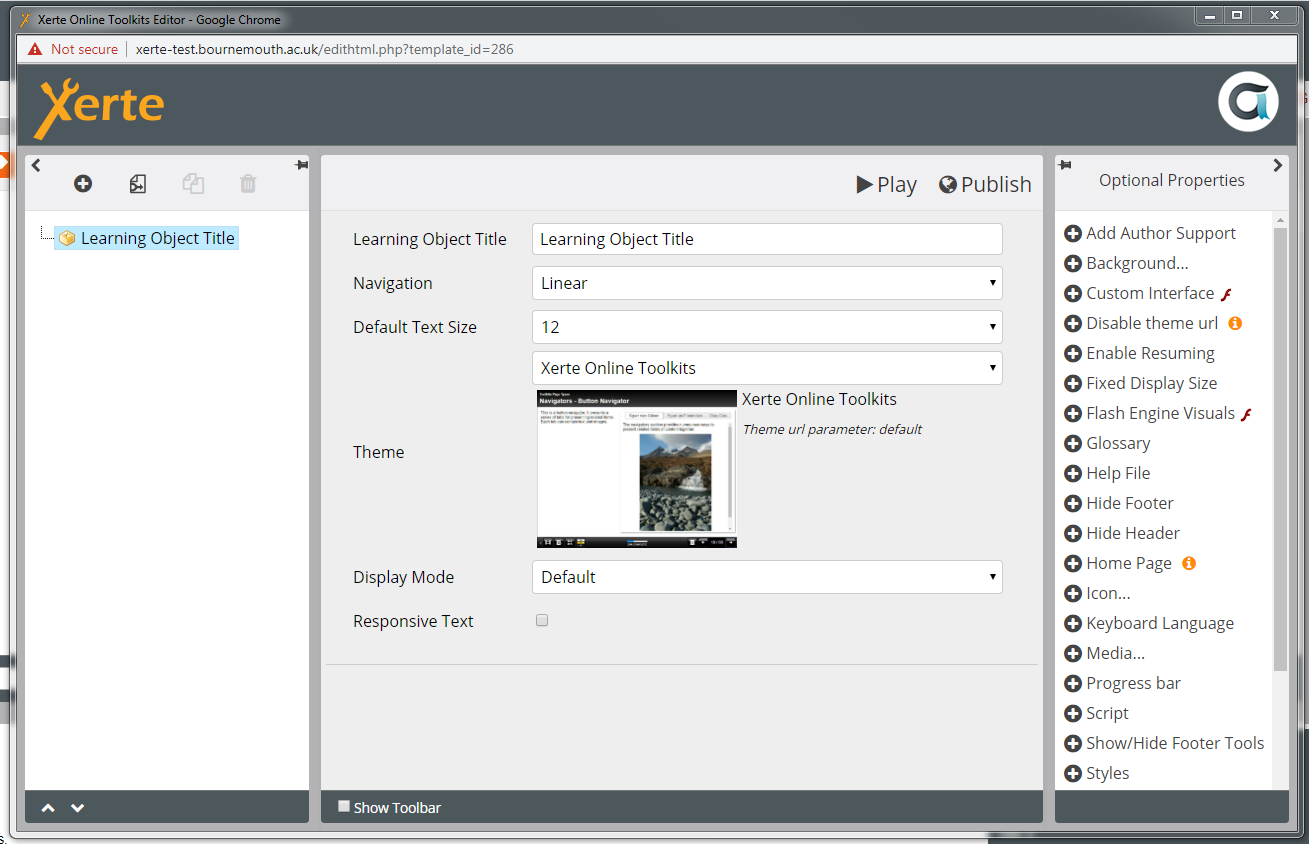The image size is (1309, 844).
Task: Collapse the left tree panel arrow
Action: 36,165
